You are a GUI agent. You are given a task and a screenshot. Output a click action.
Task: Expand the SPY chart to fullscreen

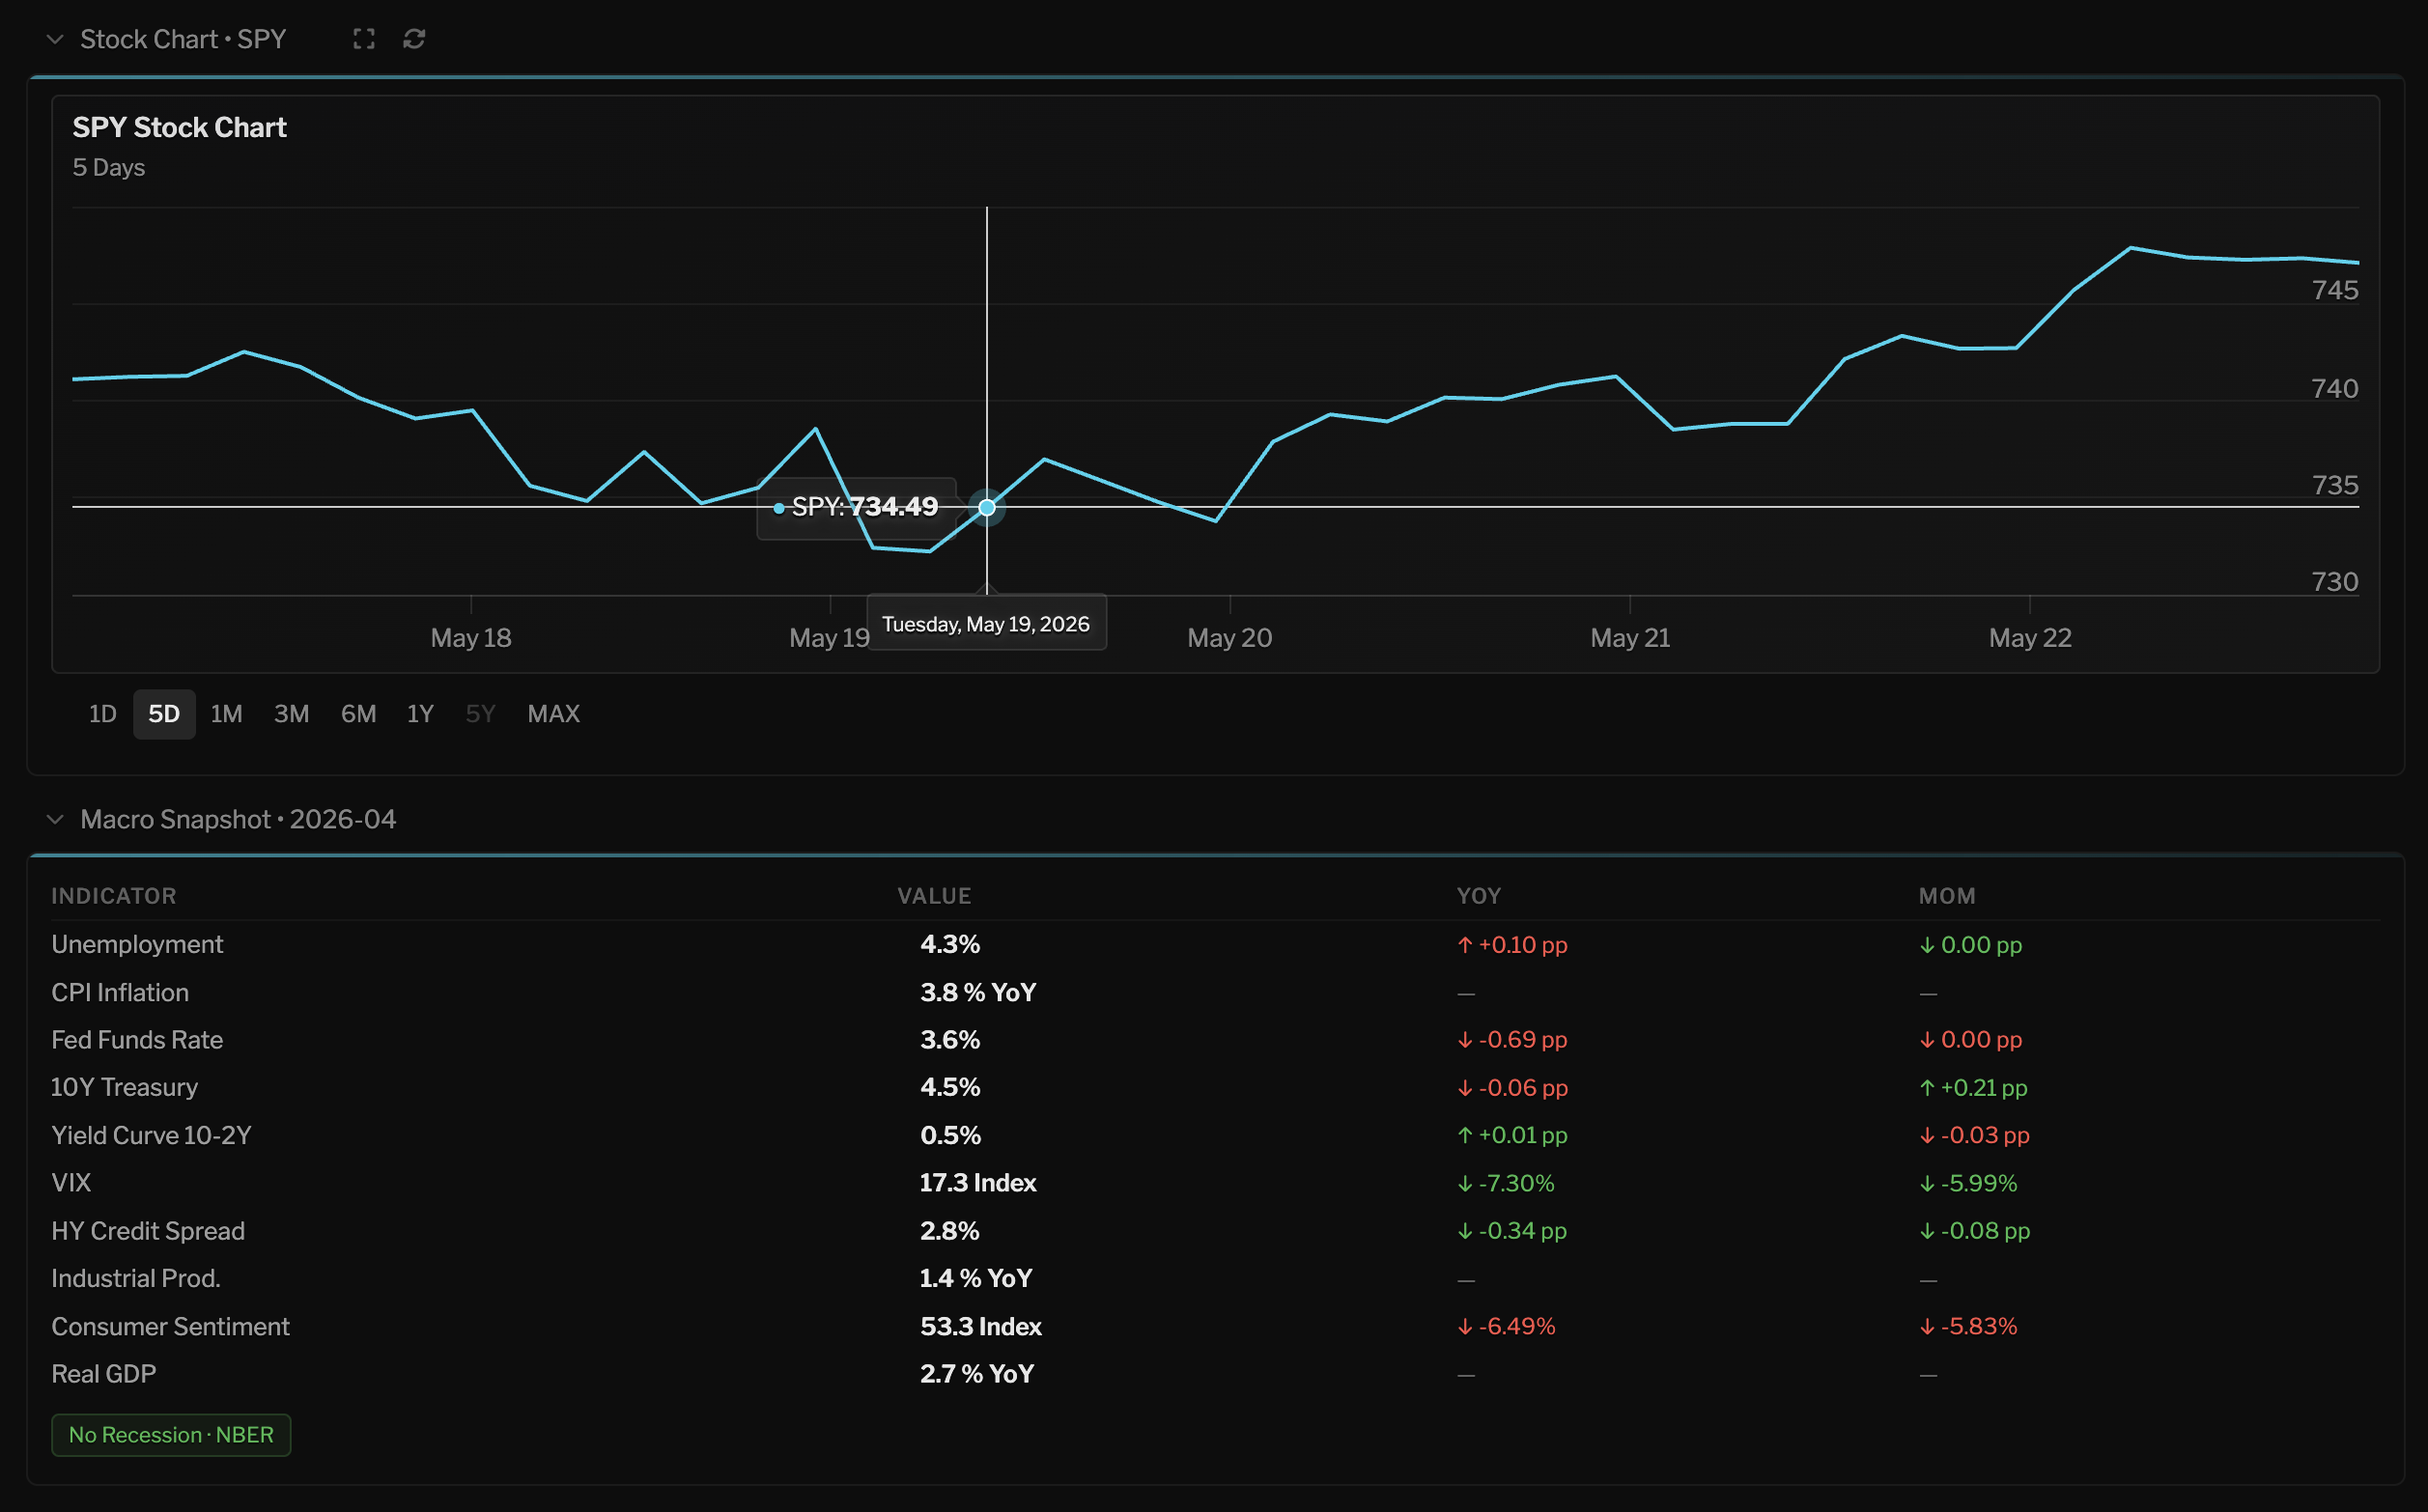[x=364, y=39]
